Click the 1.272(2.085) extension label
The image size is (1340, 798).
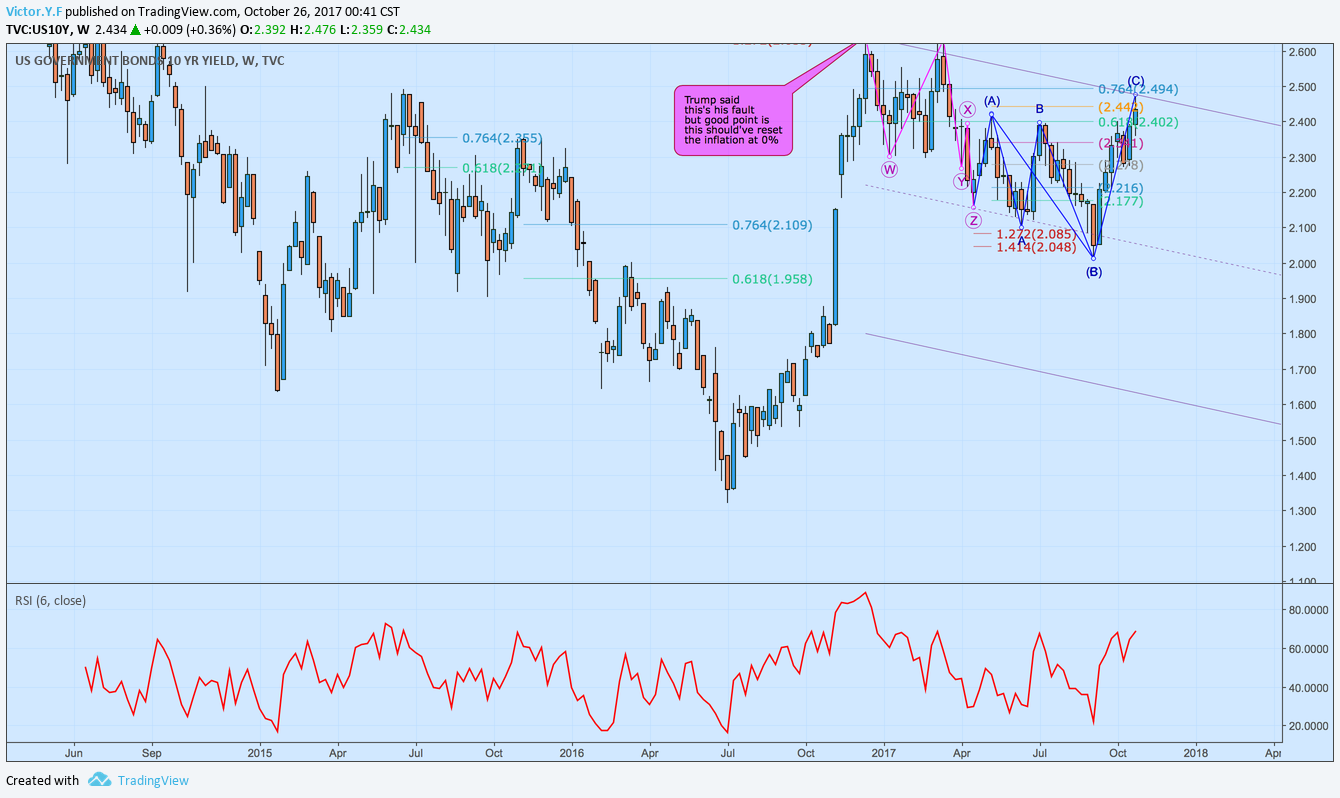1036,234
